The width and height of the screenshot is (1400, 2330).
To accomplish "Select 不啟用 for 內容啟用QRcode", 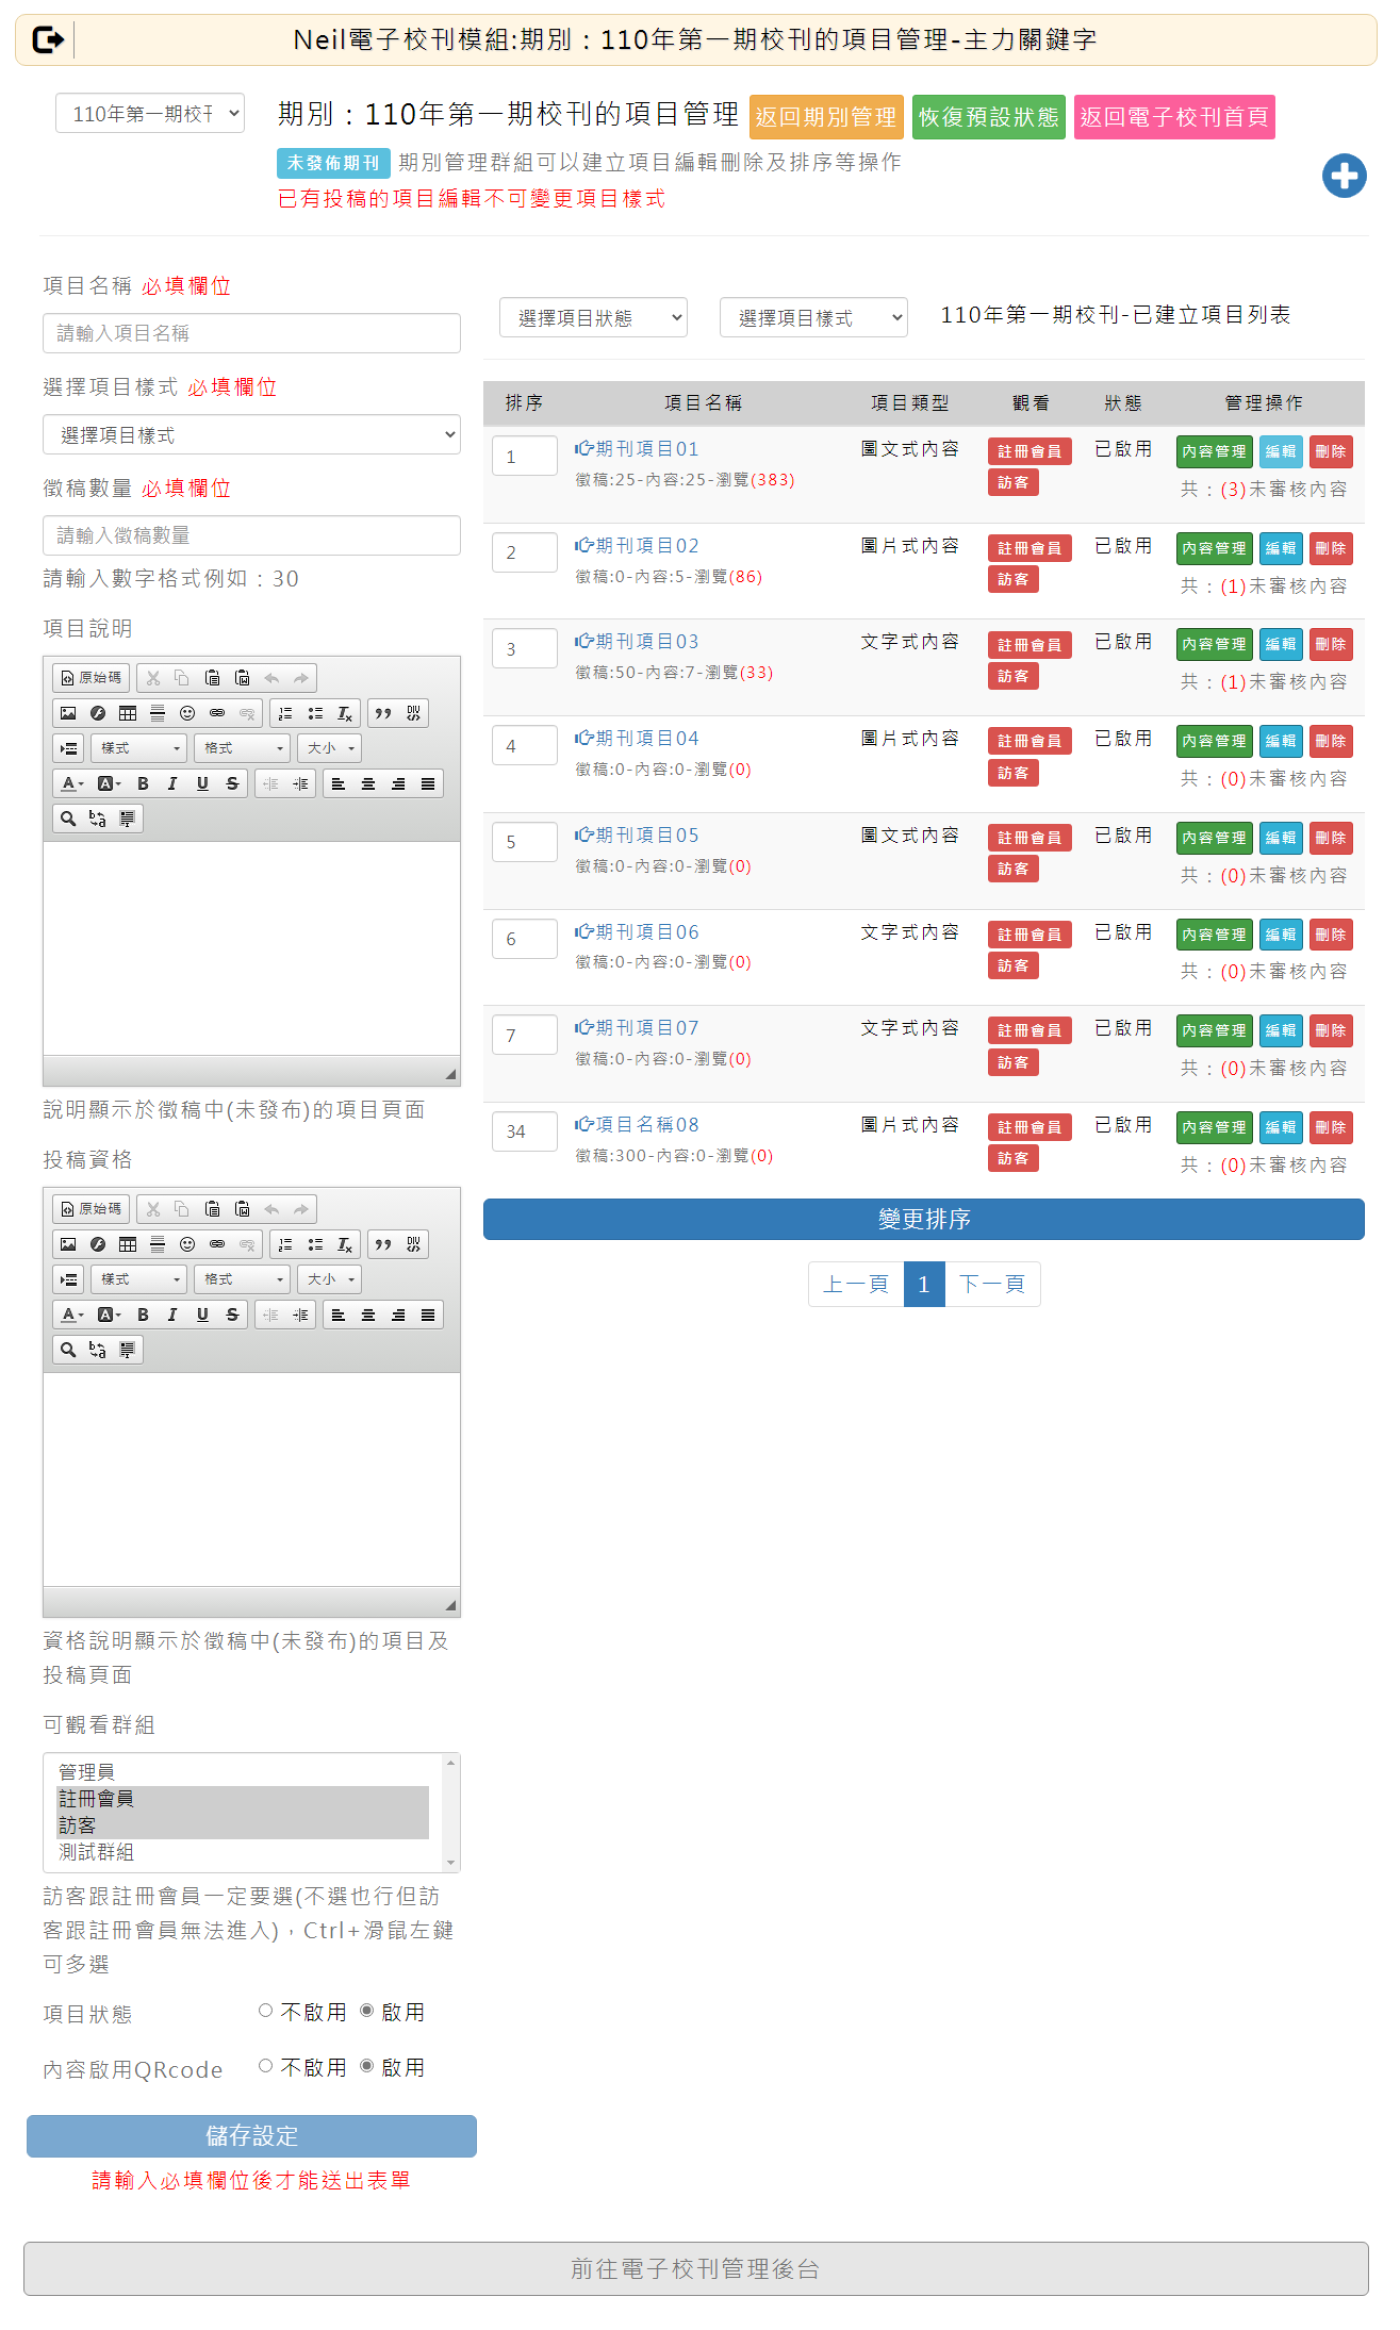I will (266, 2065).
